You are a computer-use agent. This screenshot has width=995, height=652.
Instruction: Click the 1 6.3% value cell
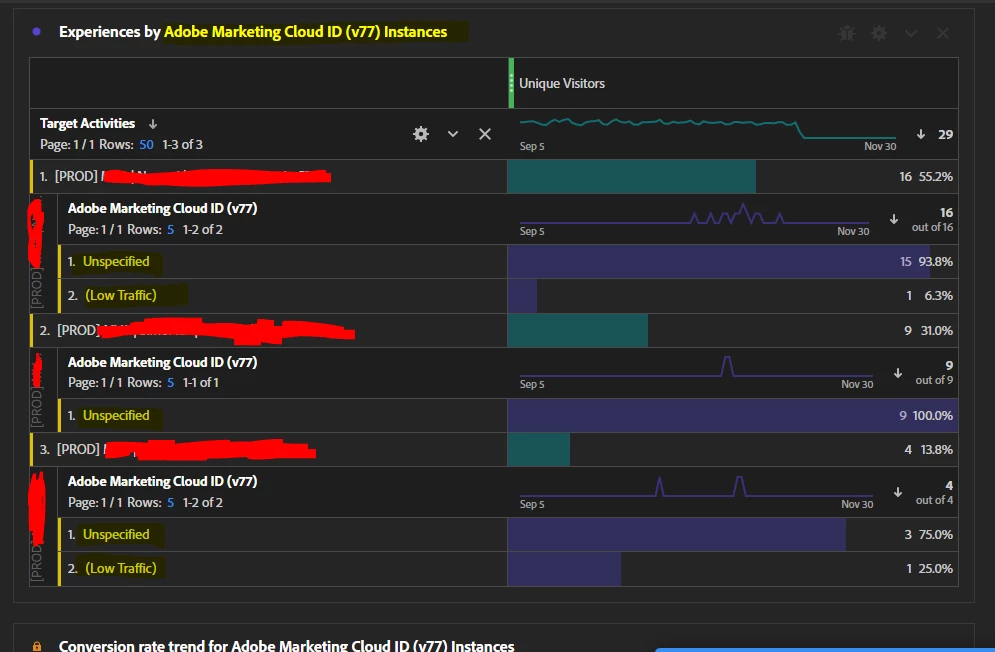[x=732, y=295]
